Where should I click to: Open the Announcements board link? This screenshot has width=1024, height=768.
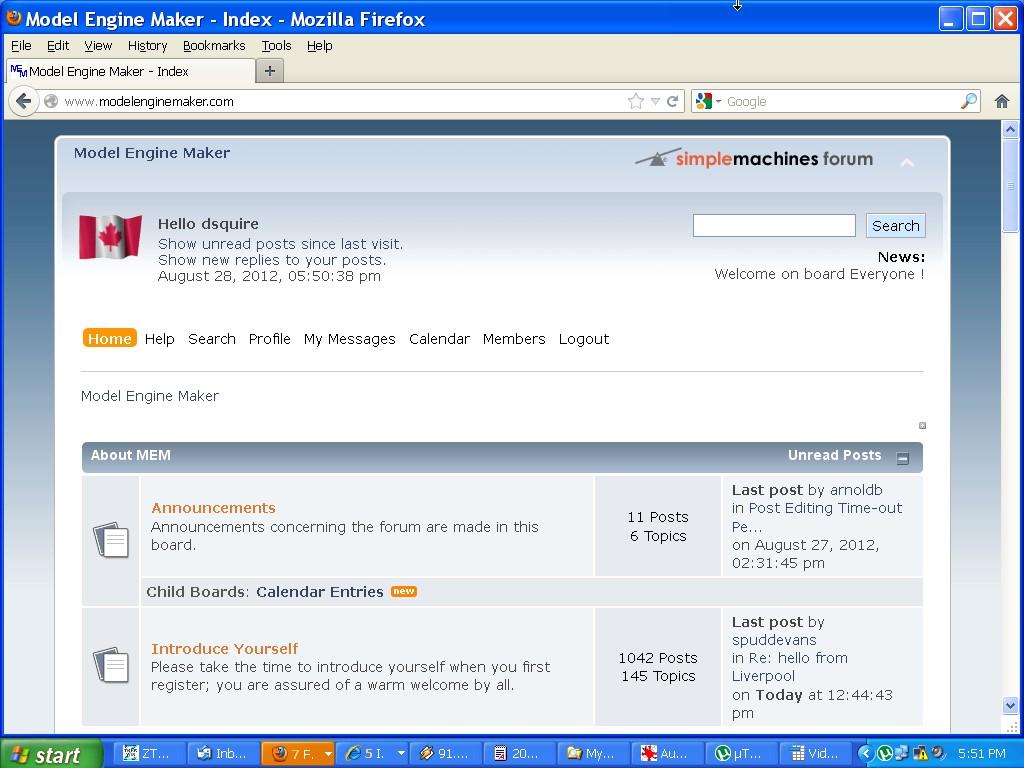coord(214,507)
